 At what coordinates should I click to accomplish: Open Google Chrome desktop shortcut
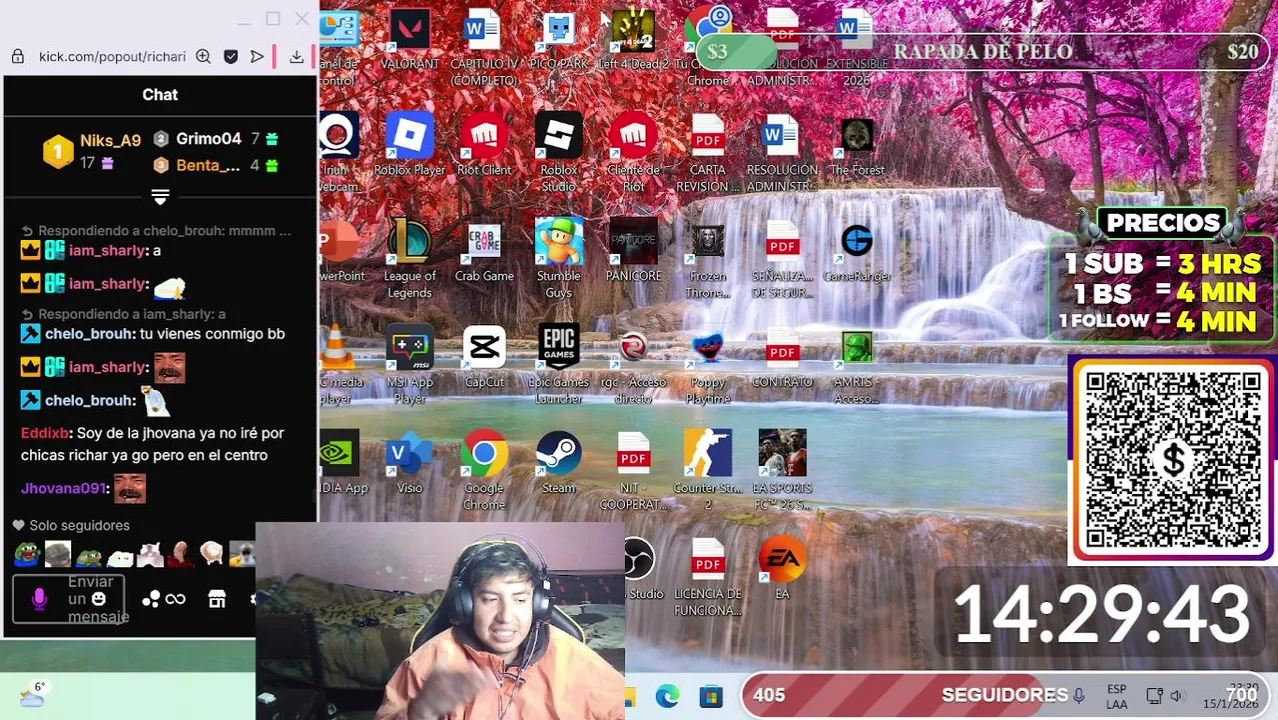(x=484, y=471)
